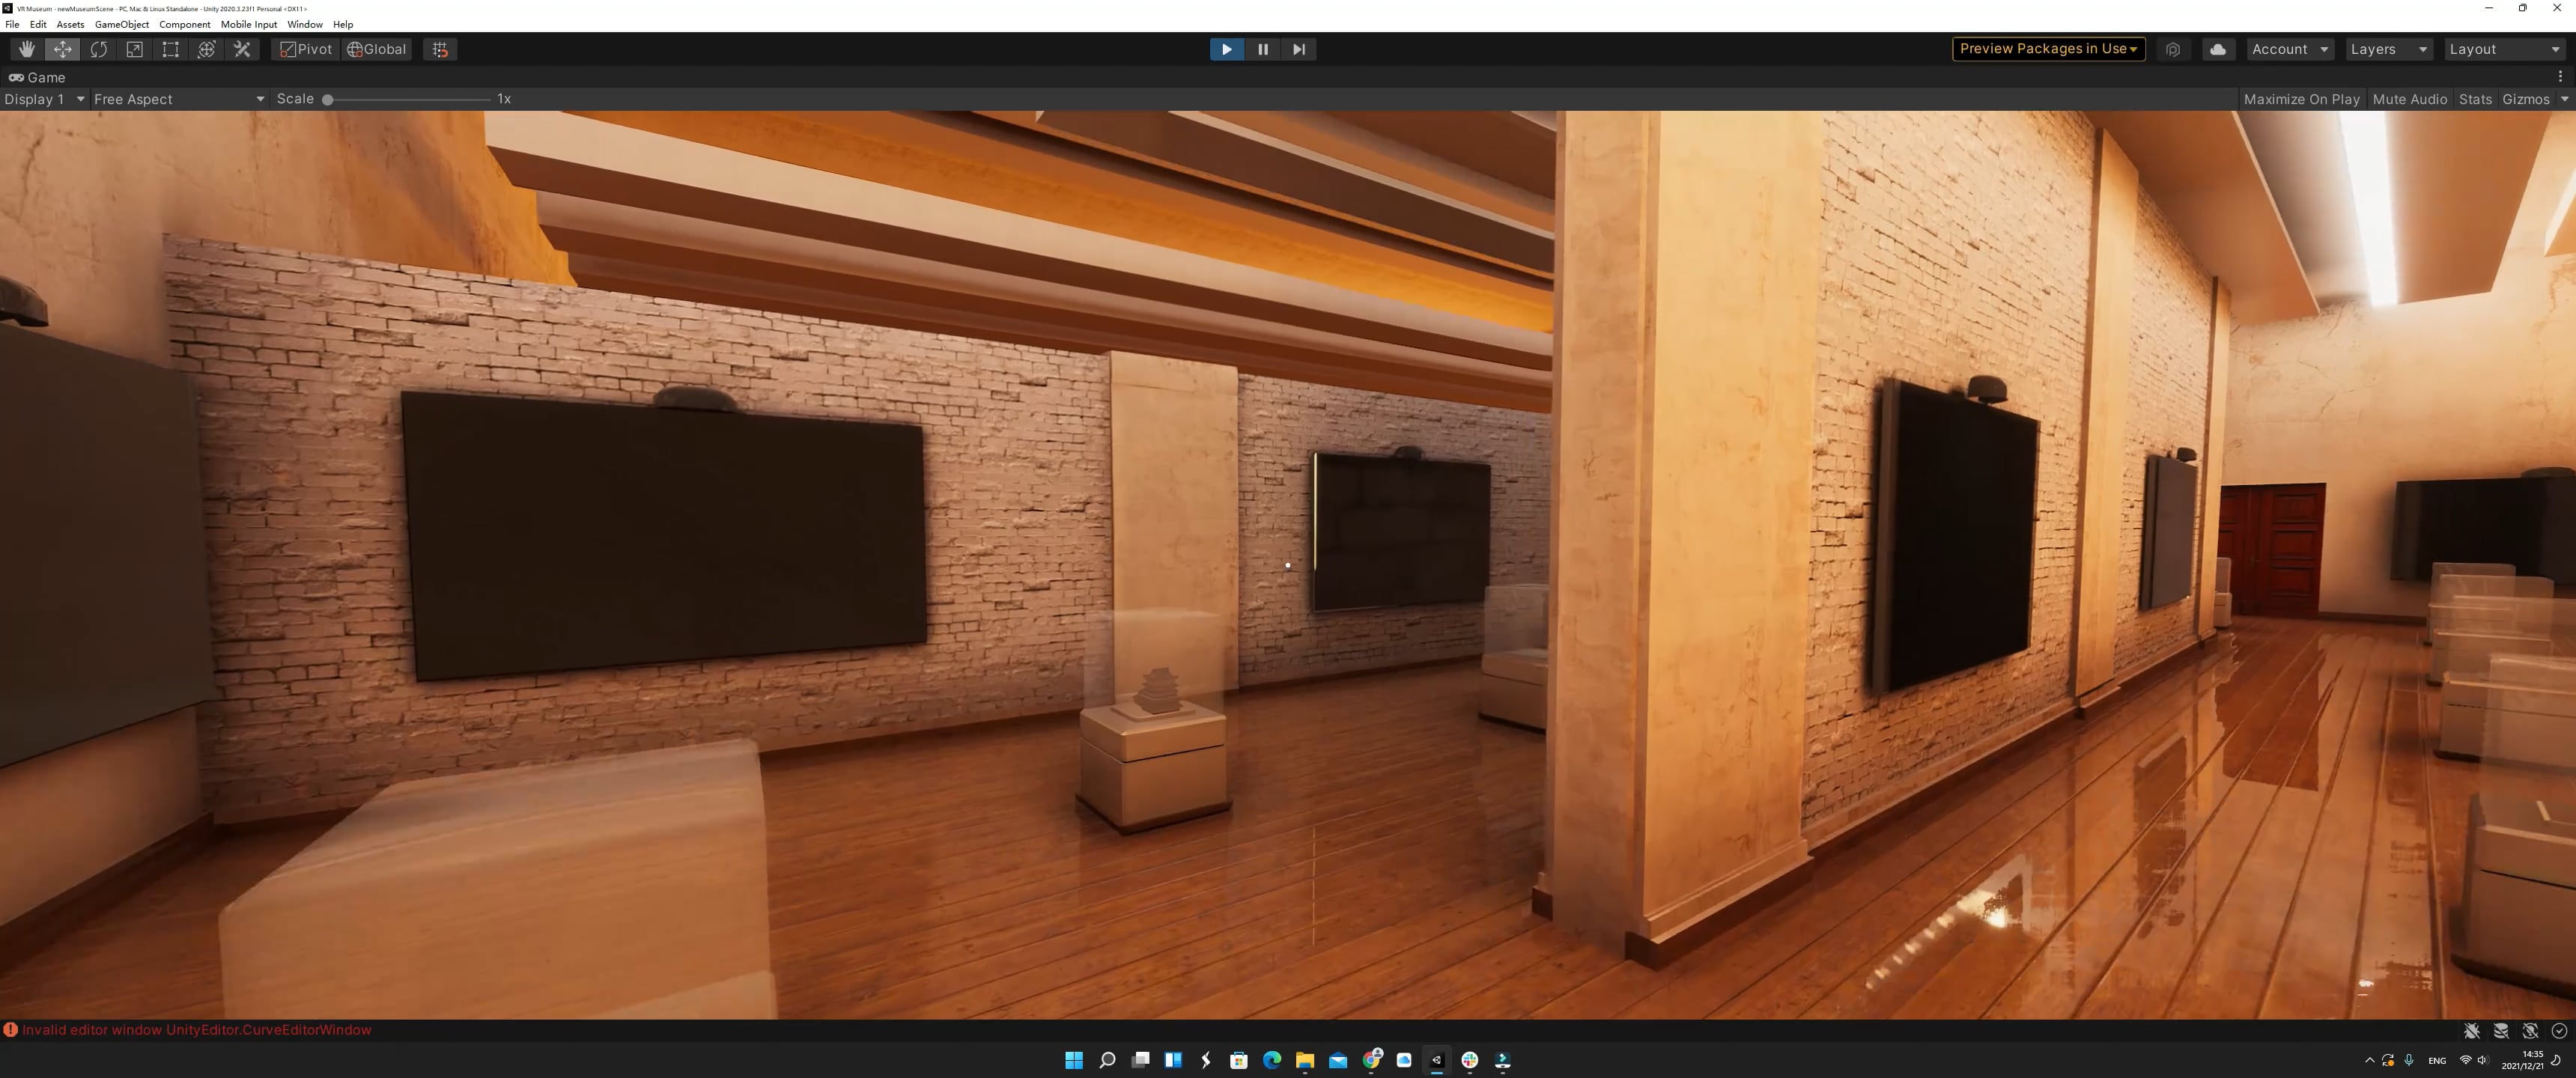This screenshot has width=2576, height=1078.
Task: Click the cache server database icon
Action: click(x=2501, y=1031)
